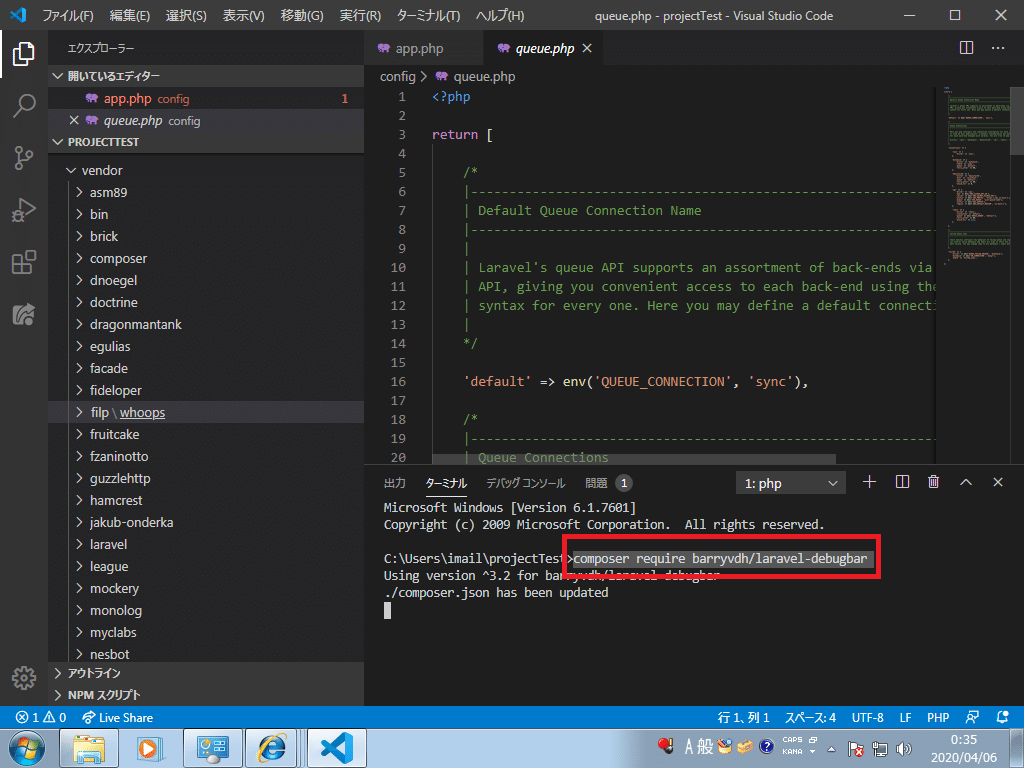
Task: Split the terminal pane
Action: click(902, 482)
